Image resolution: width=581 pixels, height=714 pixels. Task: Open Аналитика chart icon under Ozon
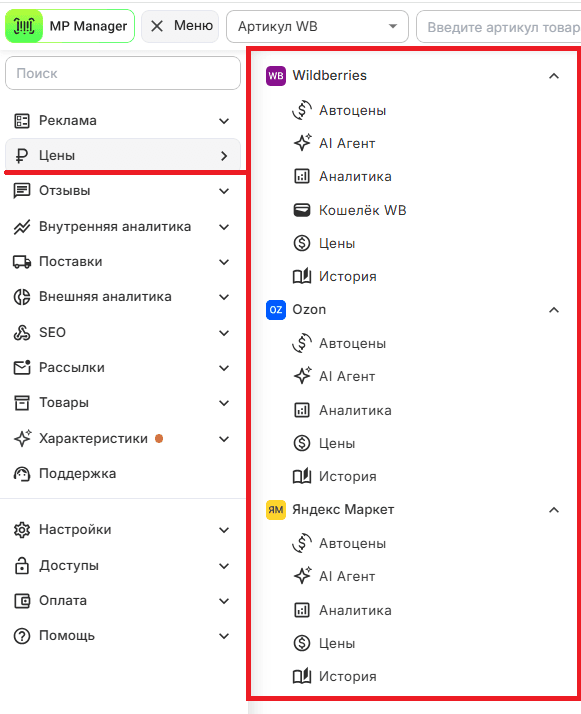(301, 410)
